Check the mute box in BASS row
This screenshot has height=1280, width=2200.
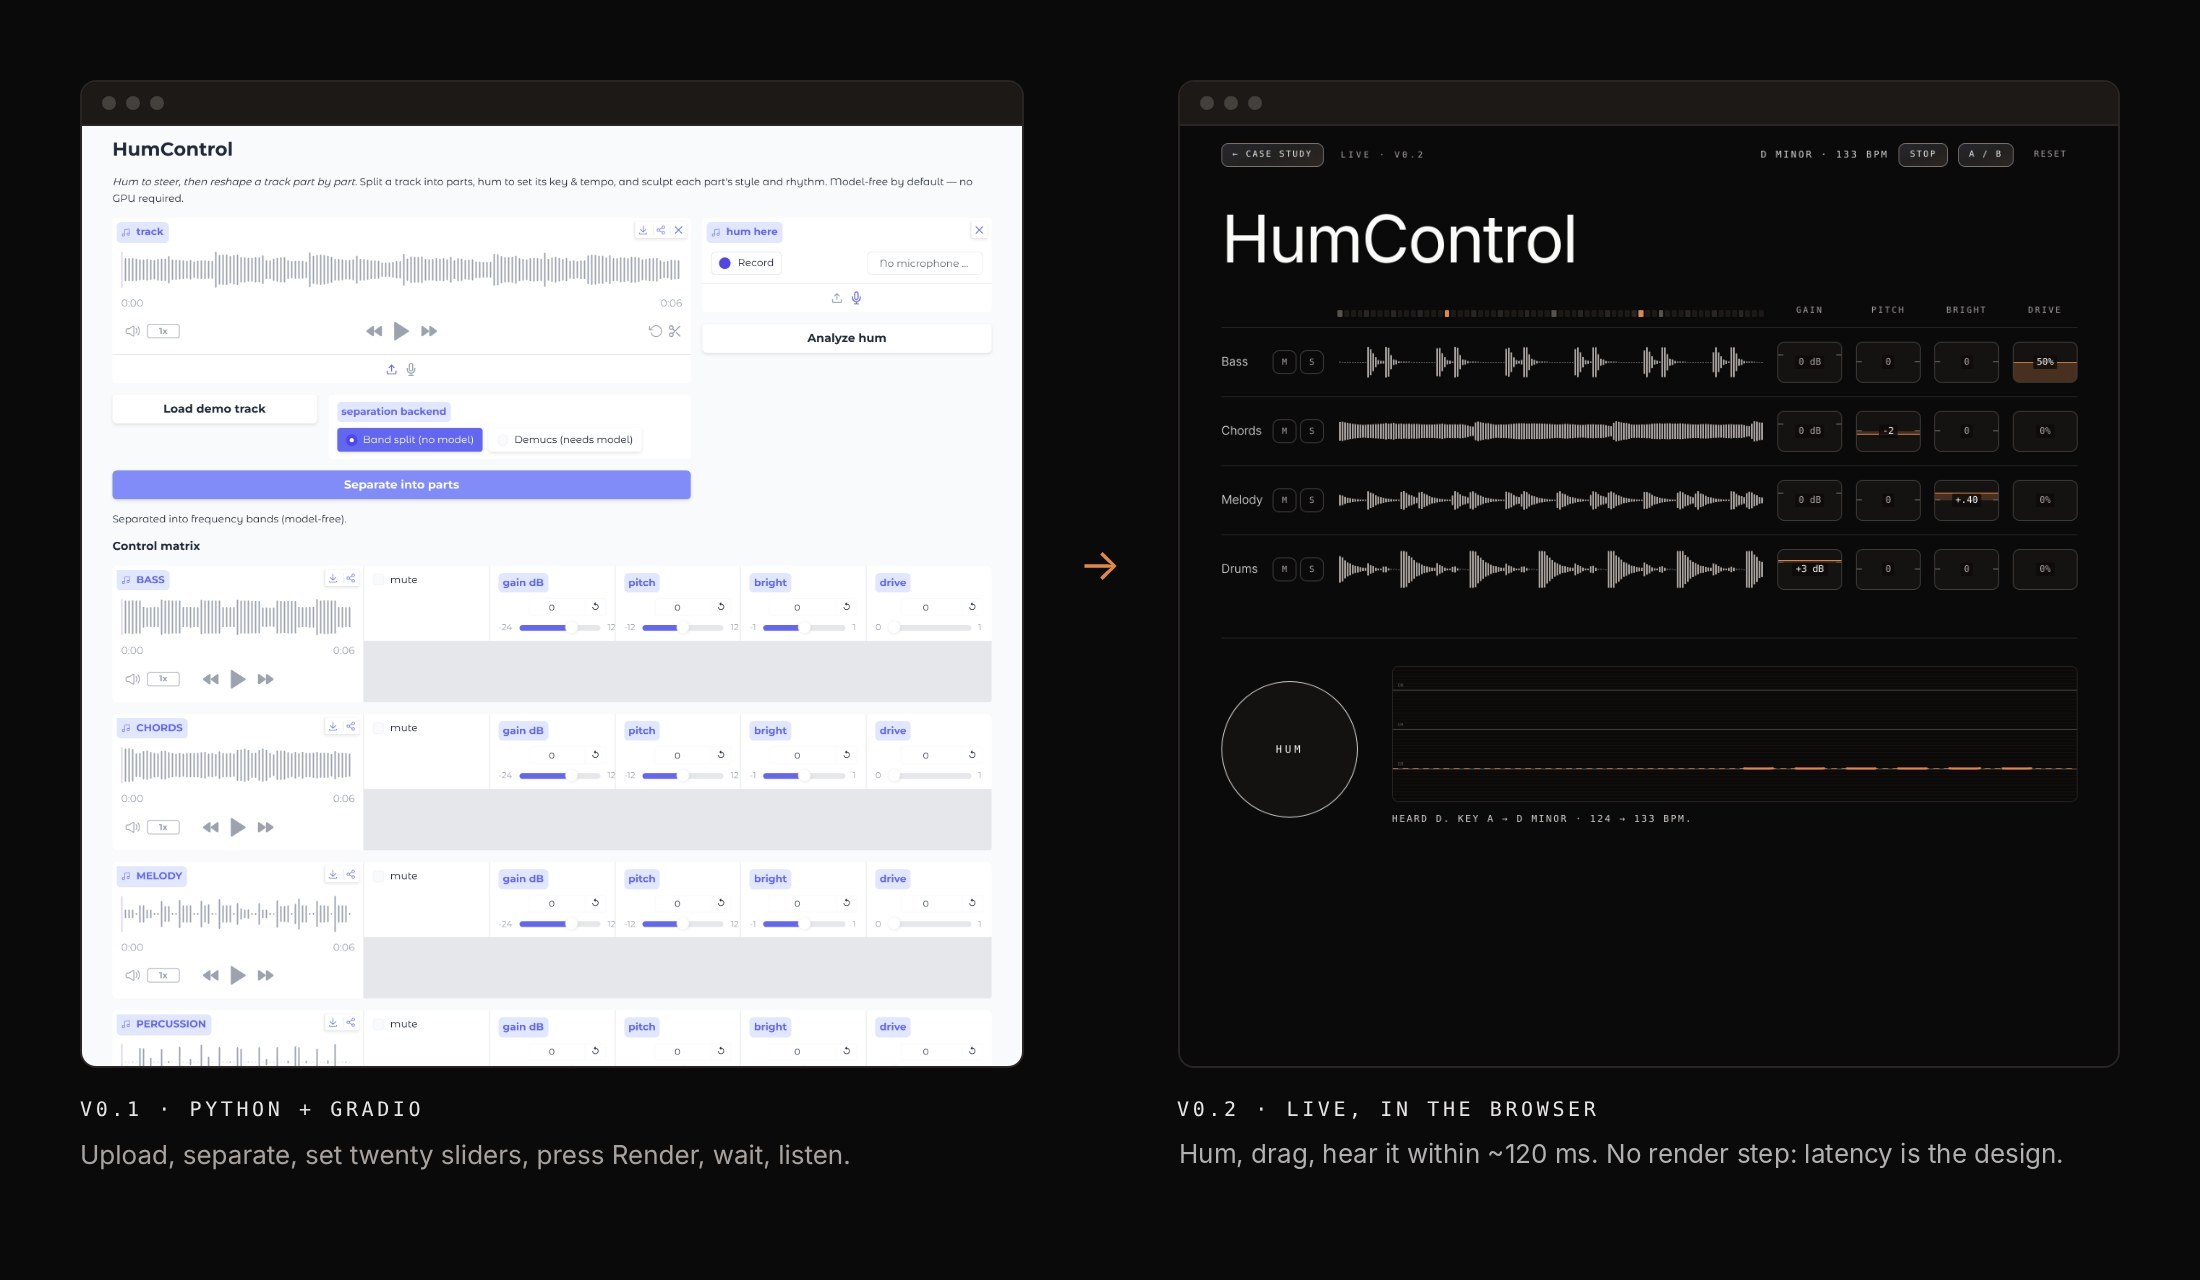point(379,580)
